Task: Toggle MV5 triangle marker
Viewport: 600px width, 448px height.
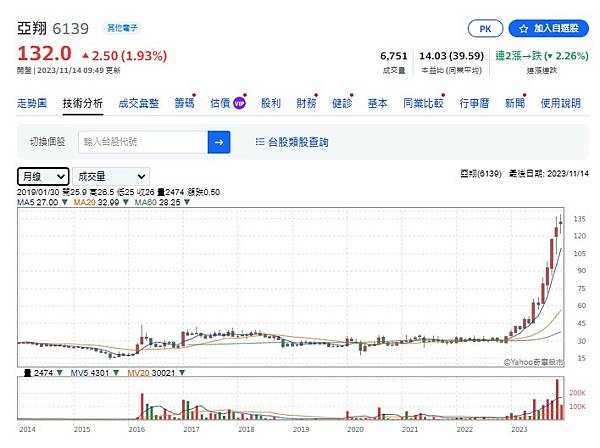Action: (116, 373)
